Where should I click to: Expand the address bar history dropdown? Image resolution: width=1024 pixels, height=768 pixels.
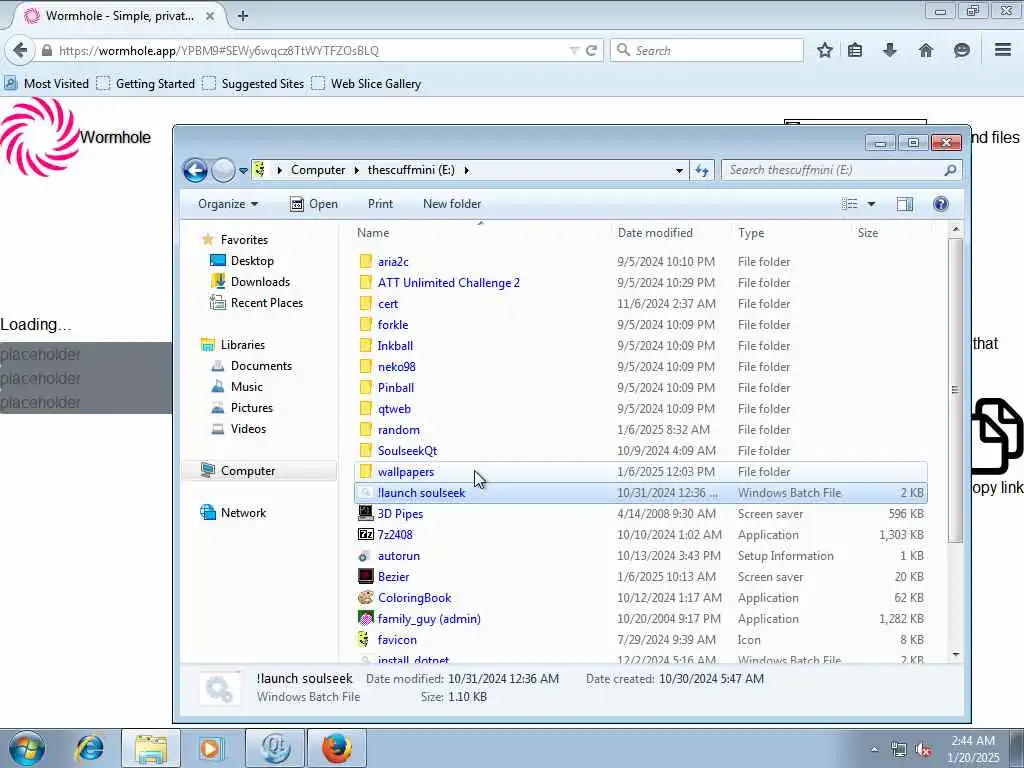click(x=679, y=170)
